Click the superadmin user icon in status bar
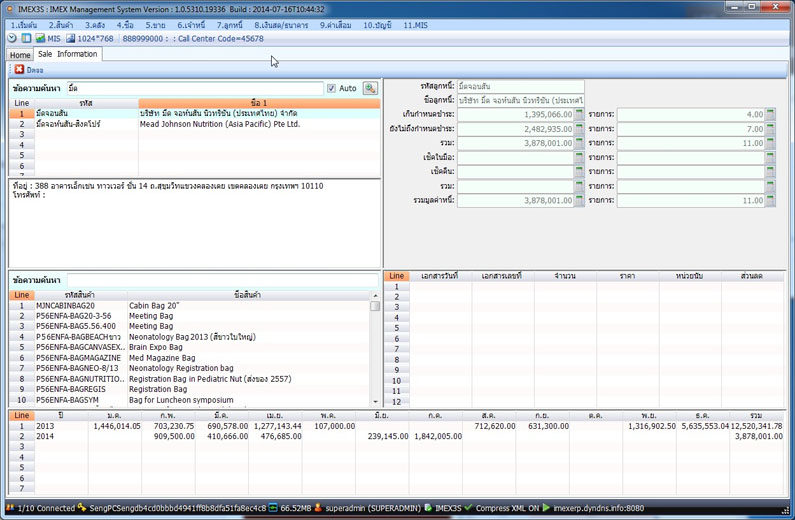This screenshot has height=520, width=795. 319,508
